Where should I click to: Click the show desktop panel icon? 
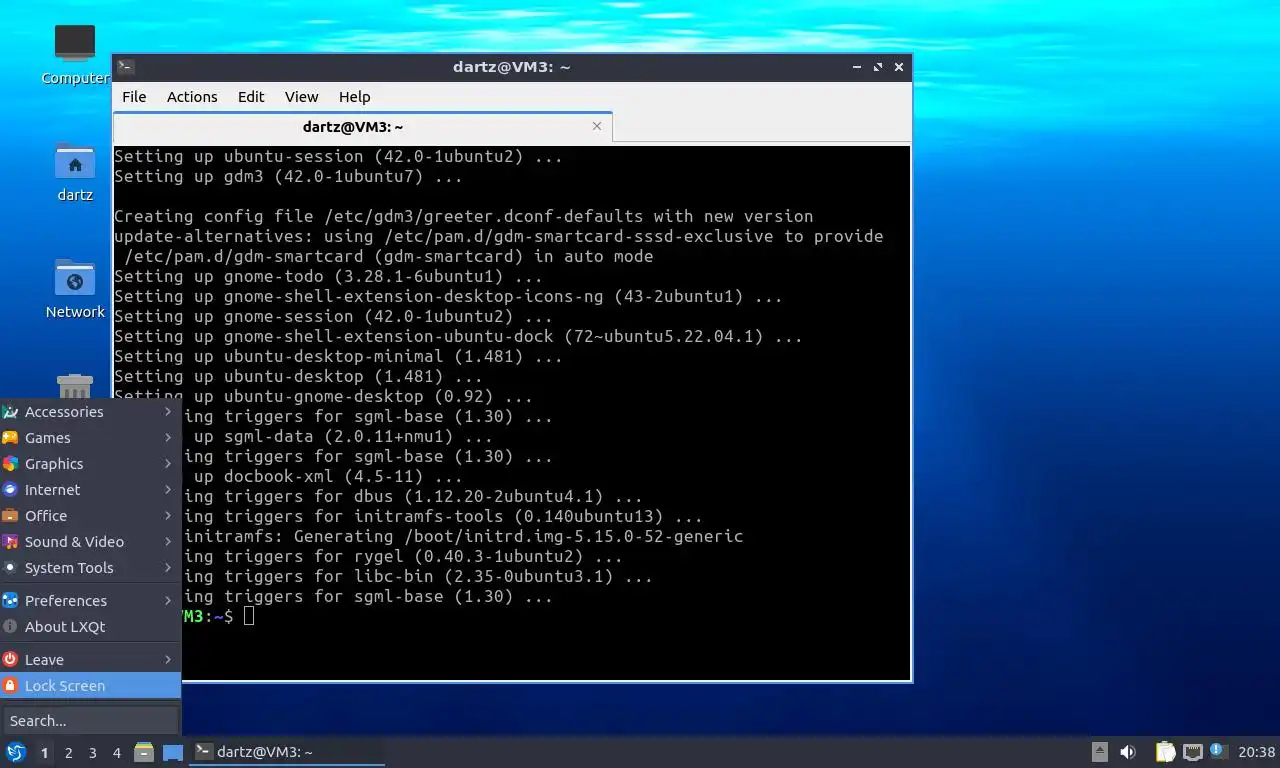(x=173, y=752)
